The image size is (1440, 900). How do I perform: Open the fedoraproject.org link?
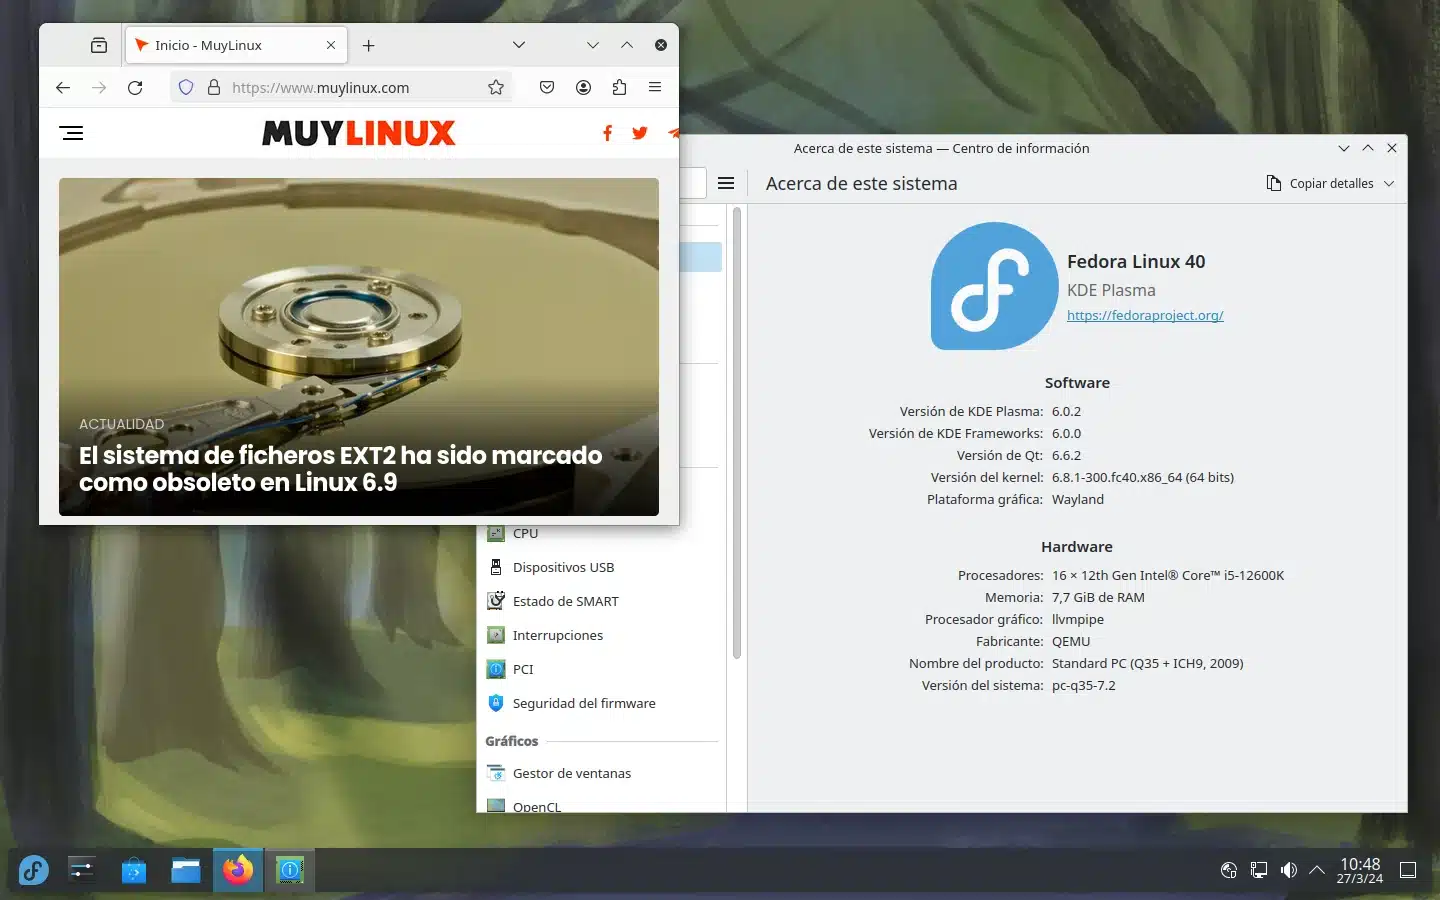click(x=1145, y=315)
